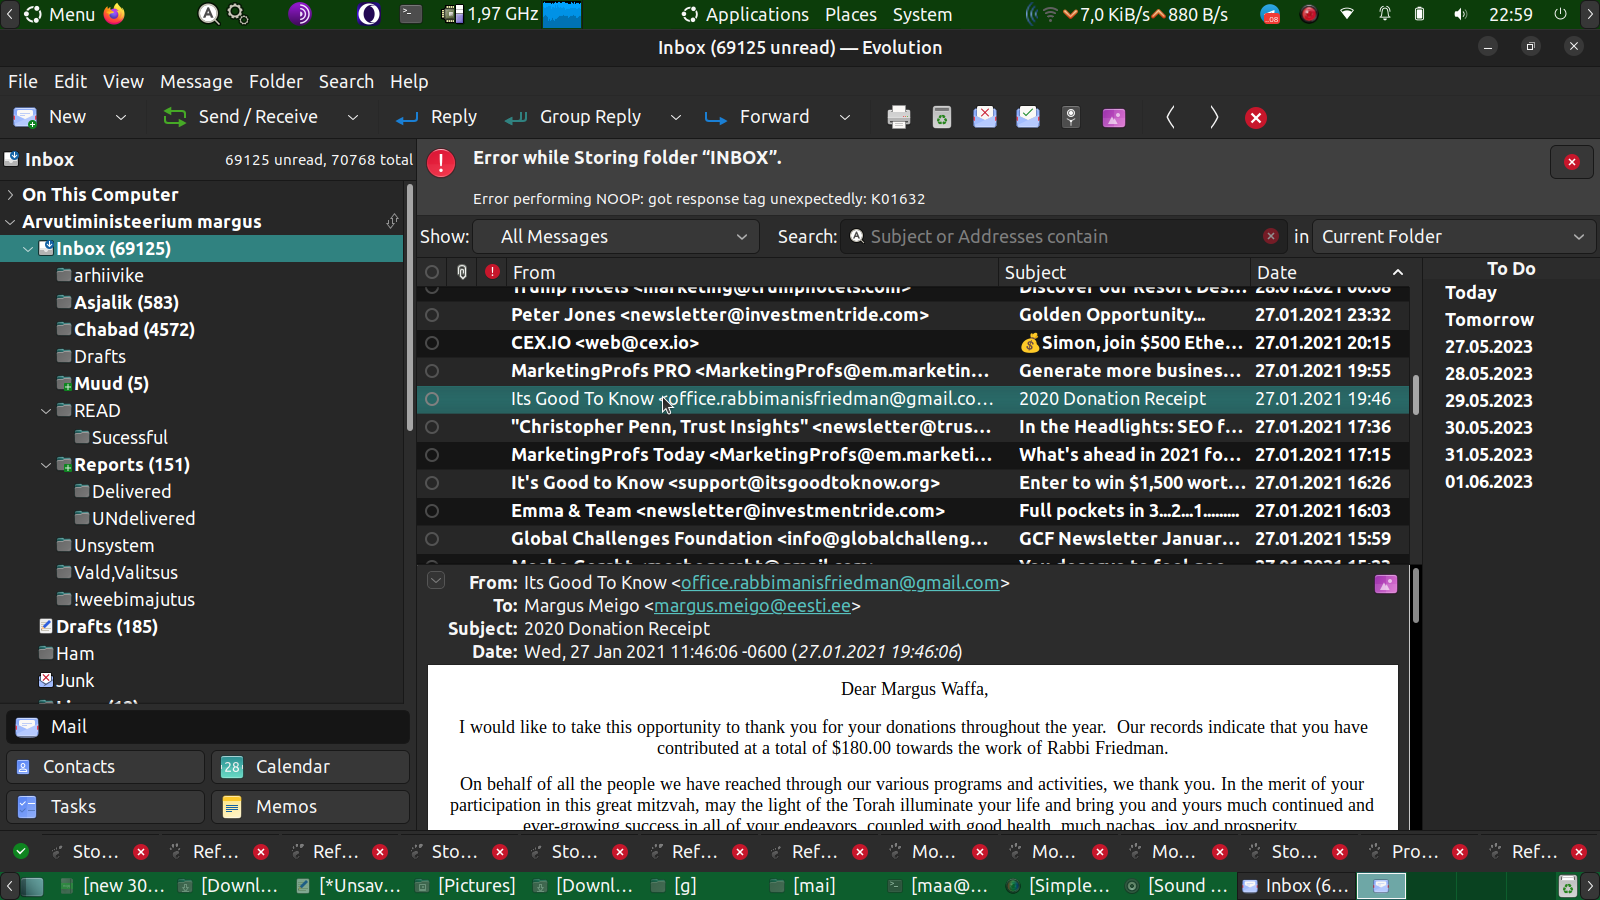Screen dimensions: 1600x900
Task: Click the Subject or Addresses search field
Action: tap(1060, 237)
